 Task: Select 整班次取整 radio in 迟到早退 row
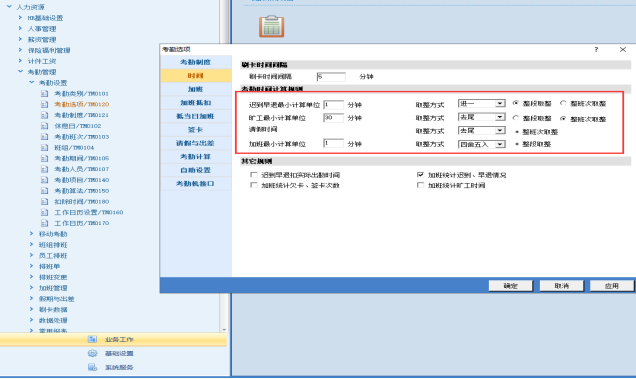point(563,103)
